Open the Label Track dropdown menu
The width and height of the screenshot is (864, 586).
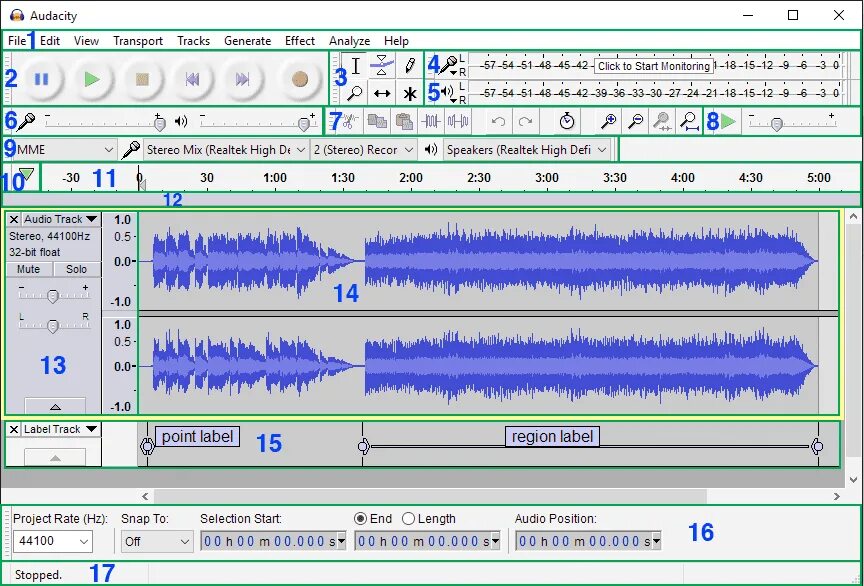(61, 429)
